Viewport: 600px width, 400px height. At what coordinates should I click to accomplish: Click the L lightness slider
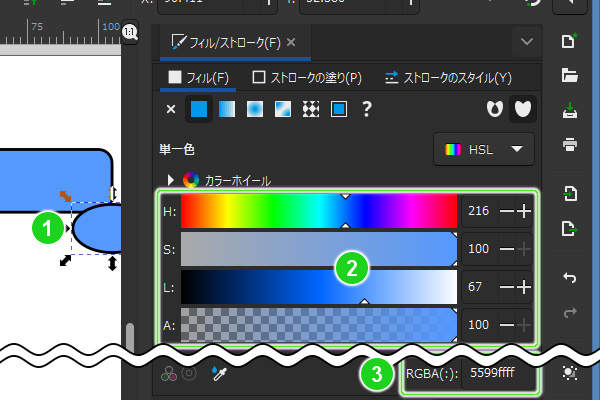tap(319, 287)
